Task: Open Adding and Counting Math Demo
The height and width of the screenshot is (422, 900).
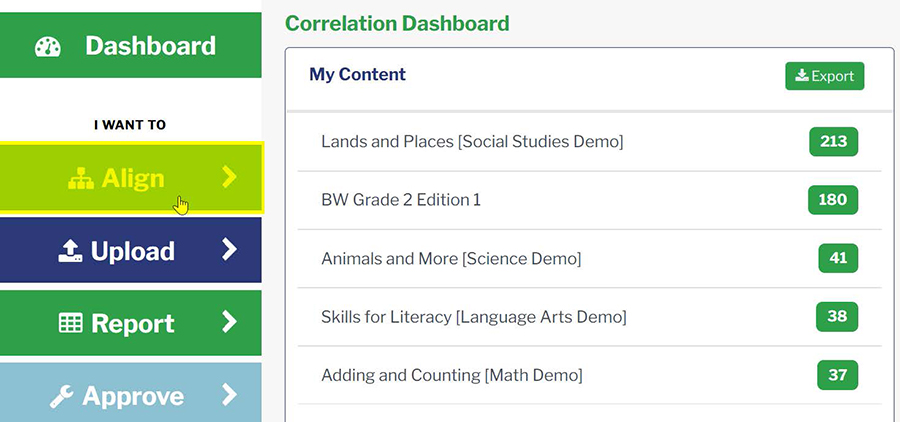Action: pyautogui.click(x=452, y=376)
